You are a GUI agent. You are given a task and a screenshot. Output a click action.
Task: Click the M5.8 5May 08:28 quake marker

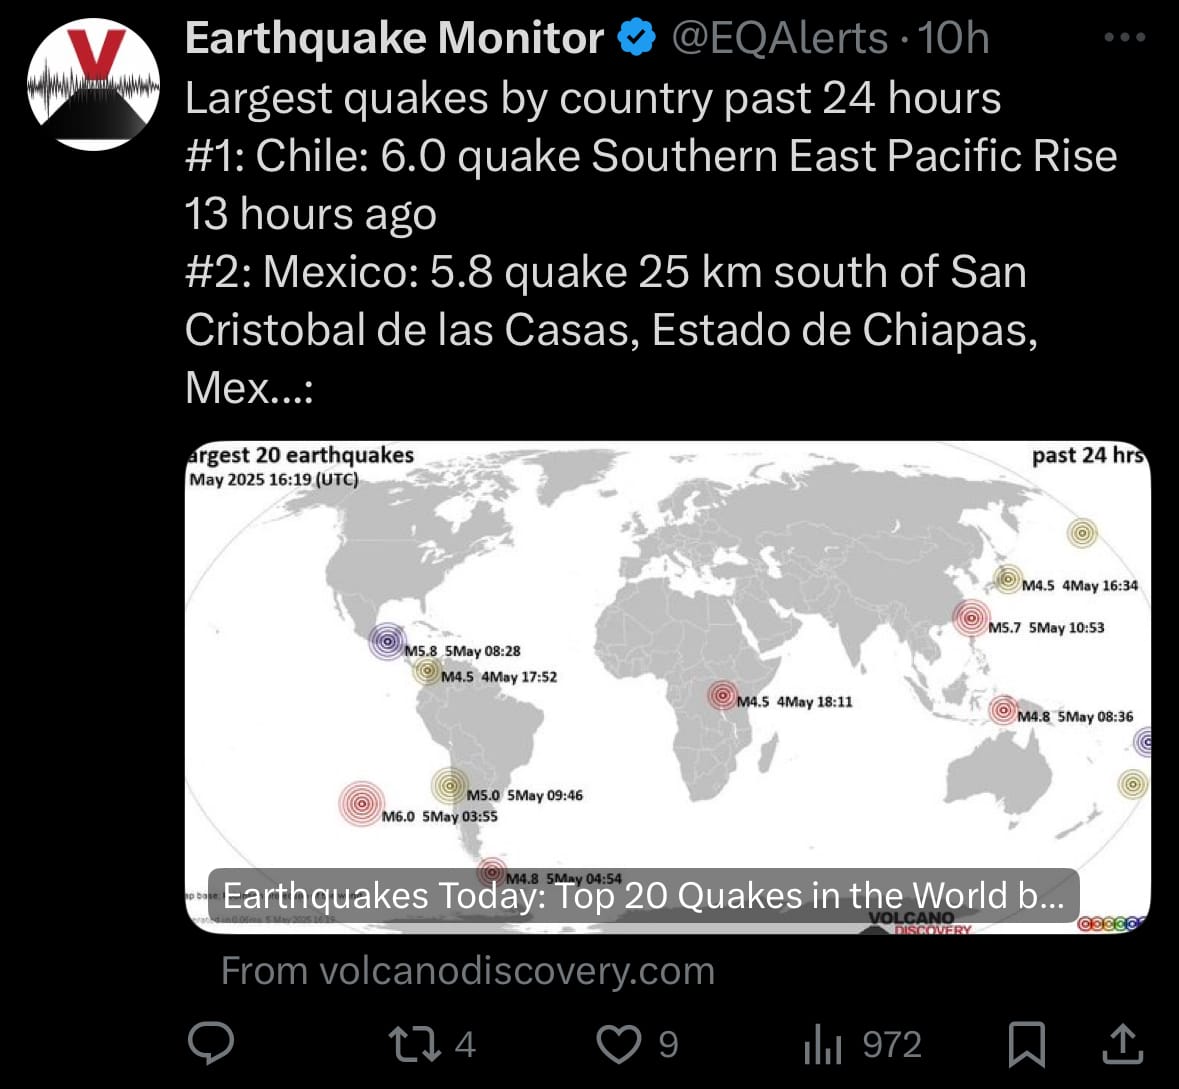pyautogui.click(x=388, y=642)
